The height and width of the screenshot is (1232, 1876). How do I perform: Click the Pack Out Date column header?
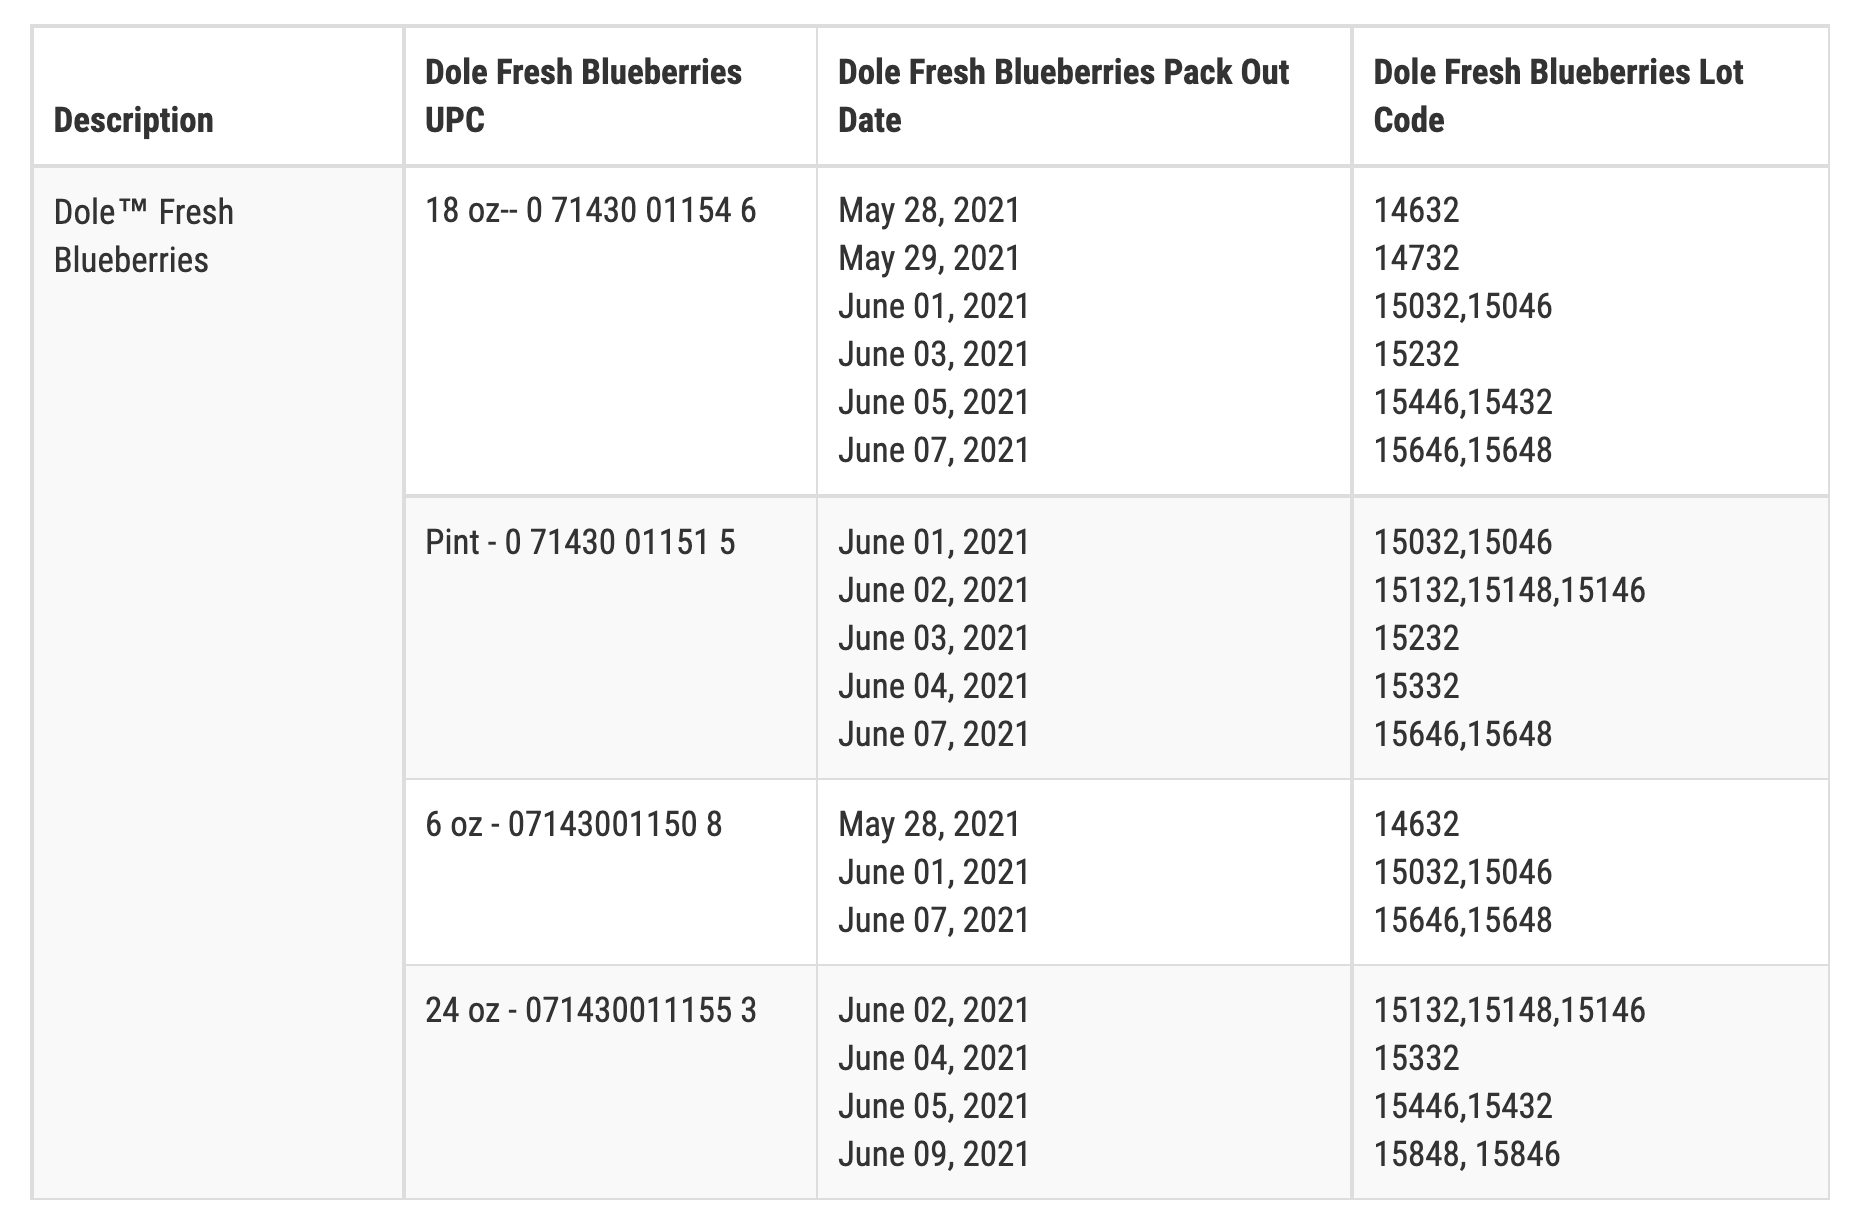1064,96
